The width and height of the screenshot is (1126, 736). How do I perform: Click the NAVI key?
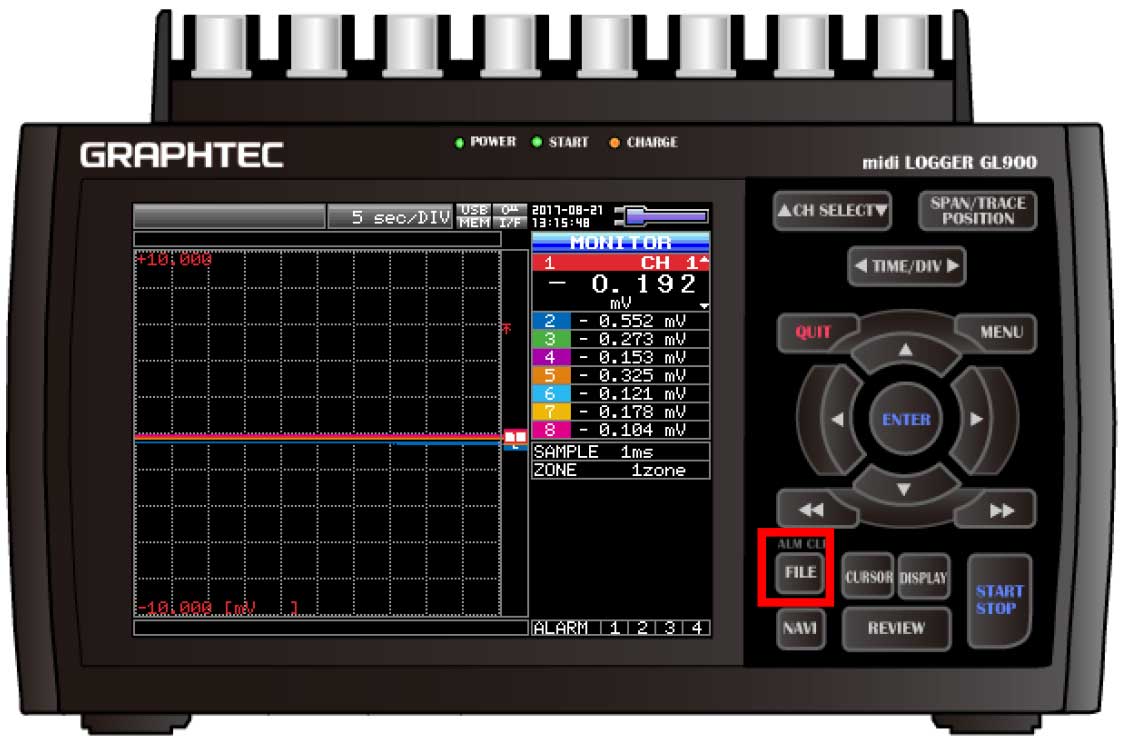tap(800, 628)
